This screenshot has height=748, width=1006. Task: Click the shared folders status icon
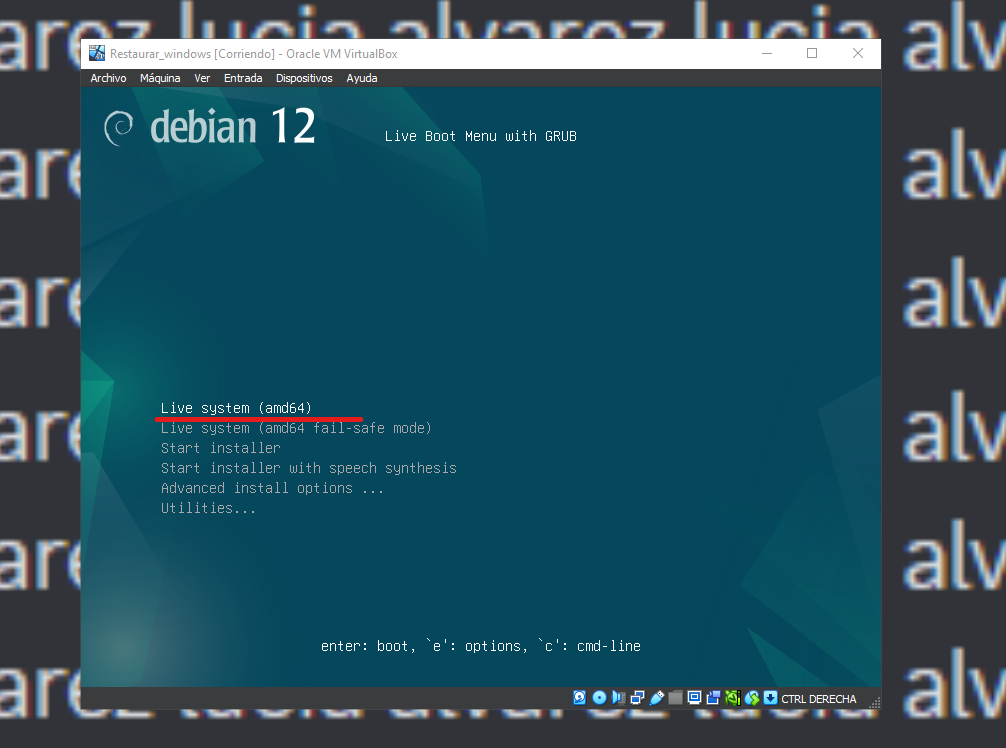point(675,697)
